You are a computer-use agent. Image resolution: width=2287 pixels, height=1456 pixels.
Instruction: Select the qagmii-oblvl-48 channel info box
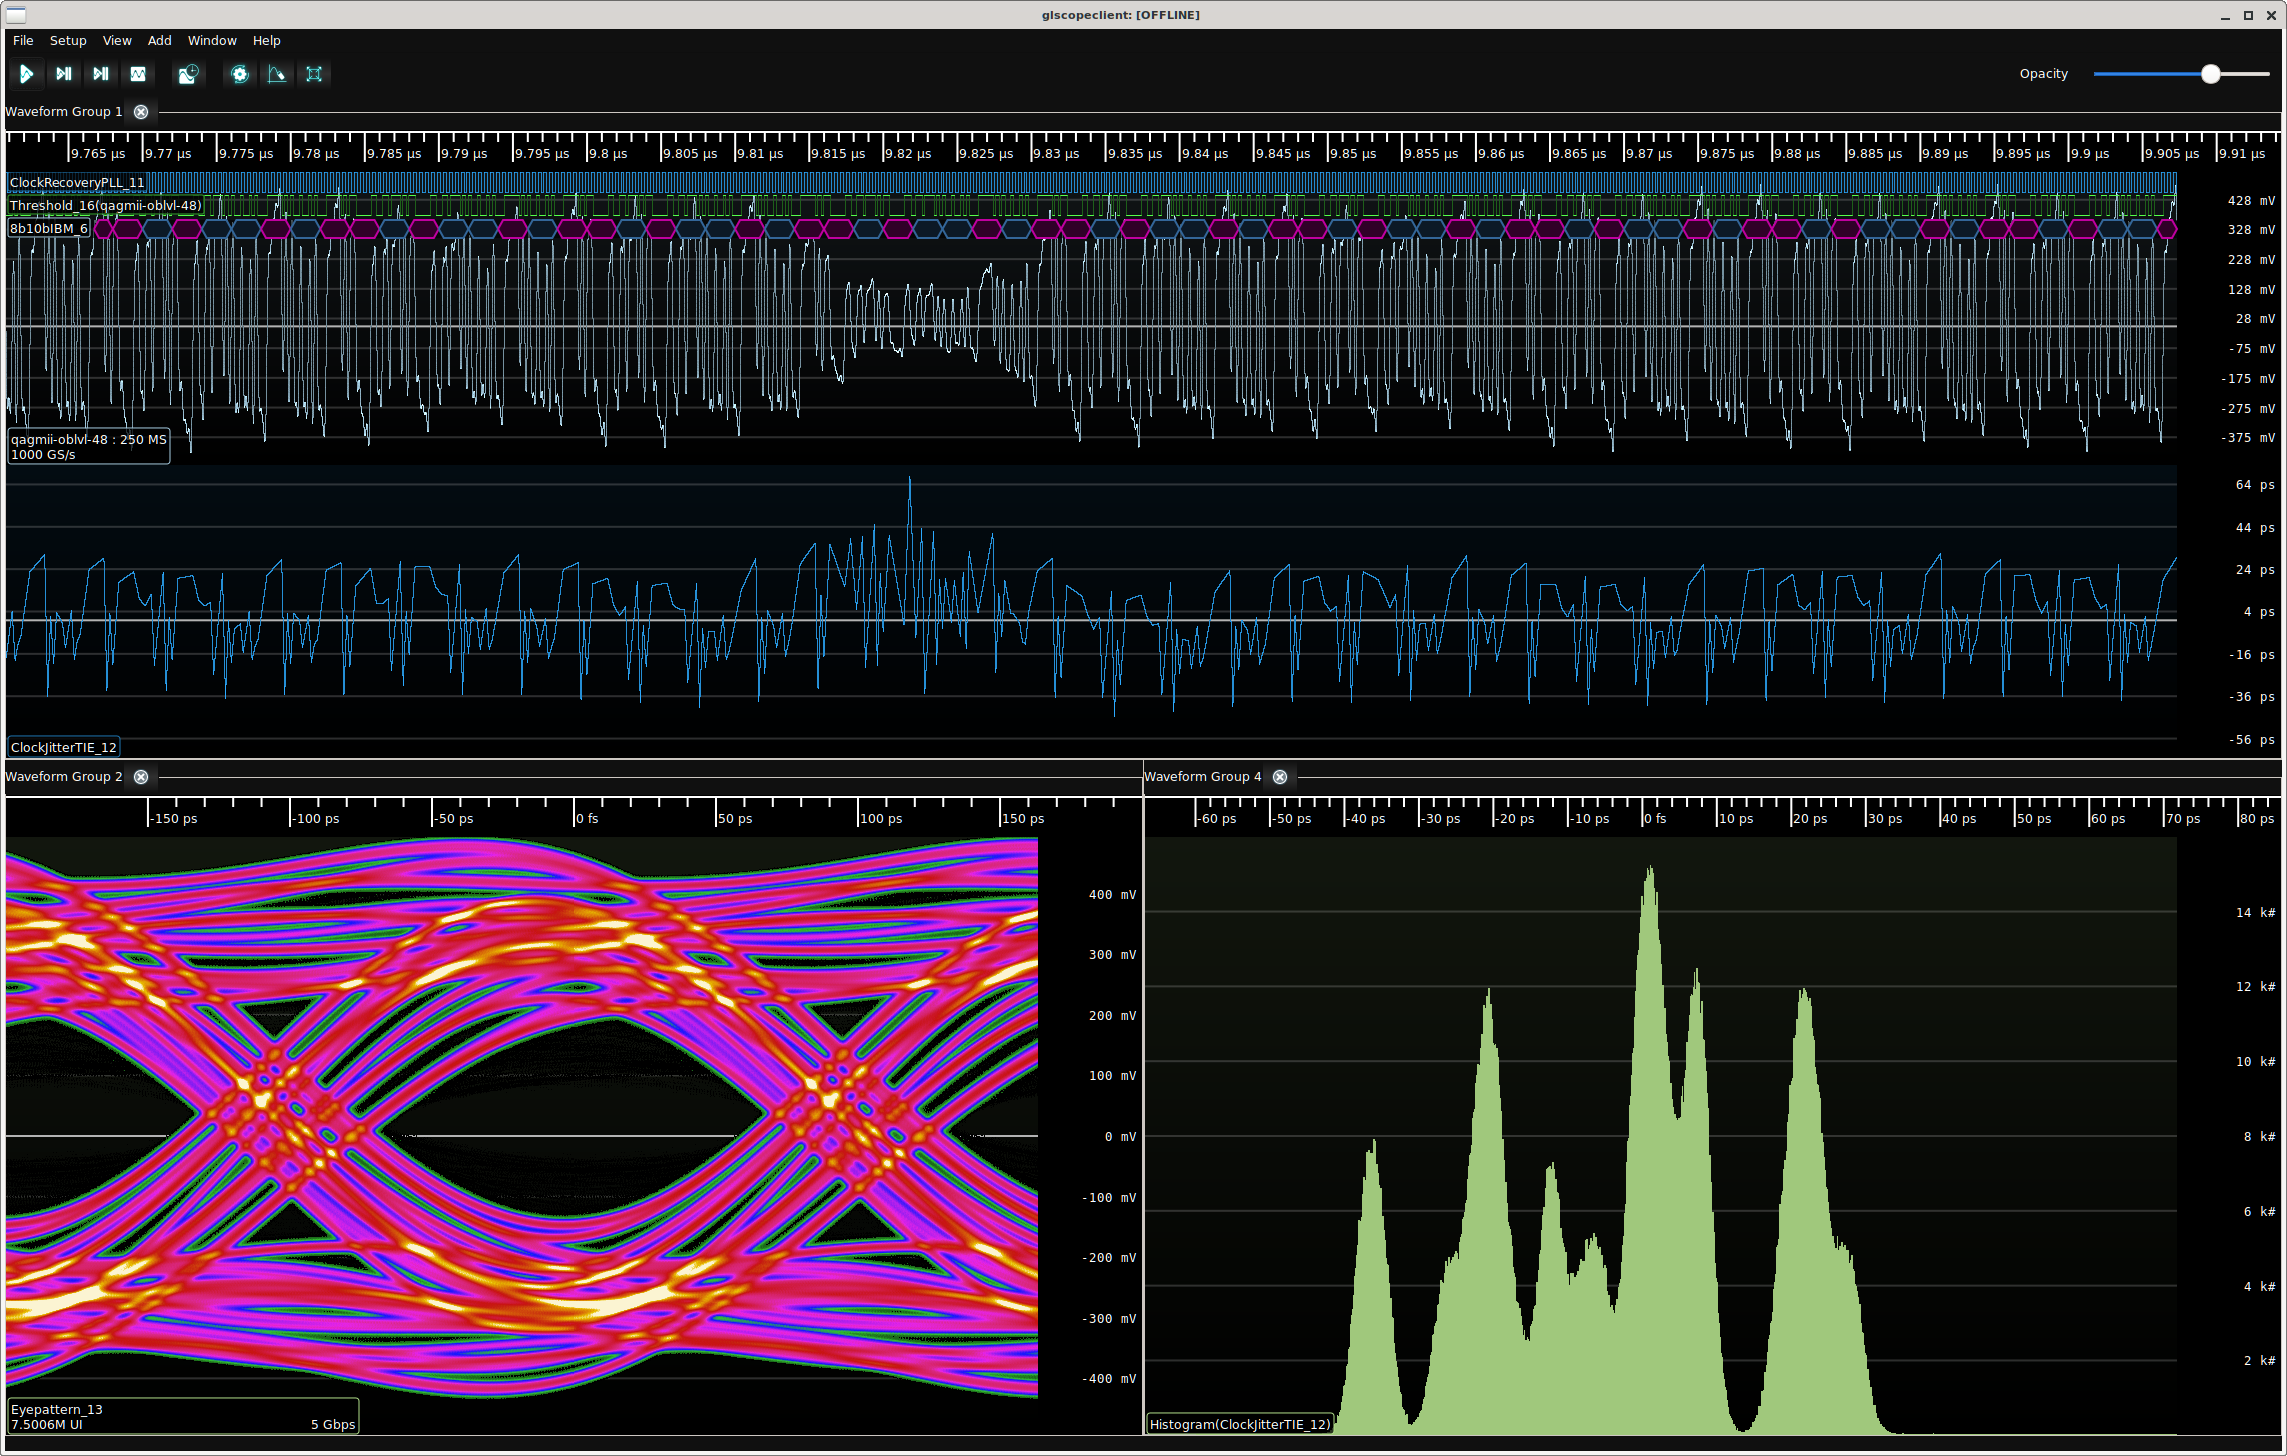tap(89, 447)
